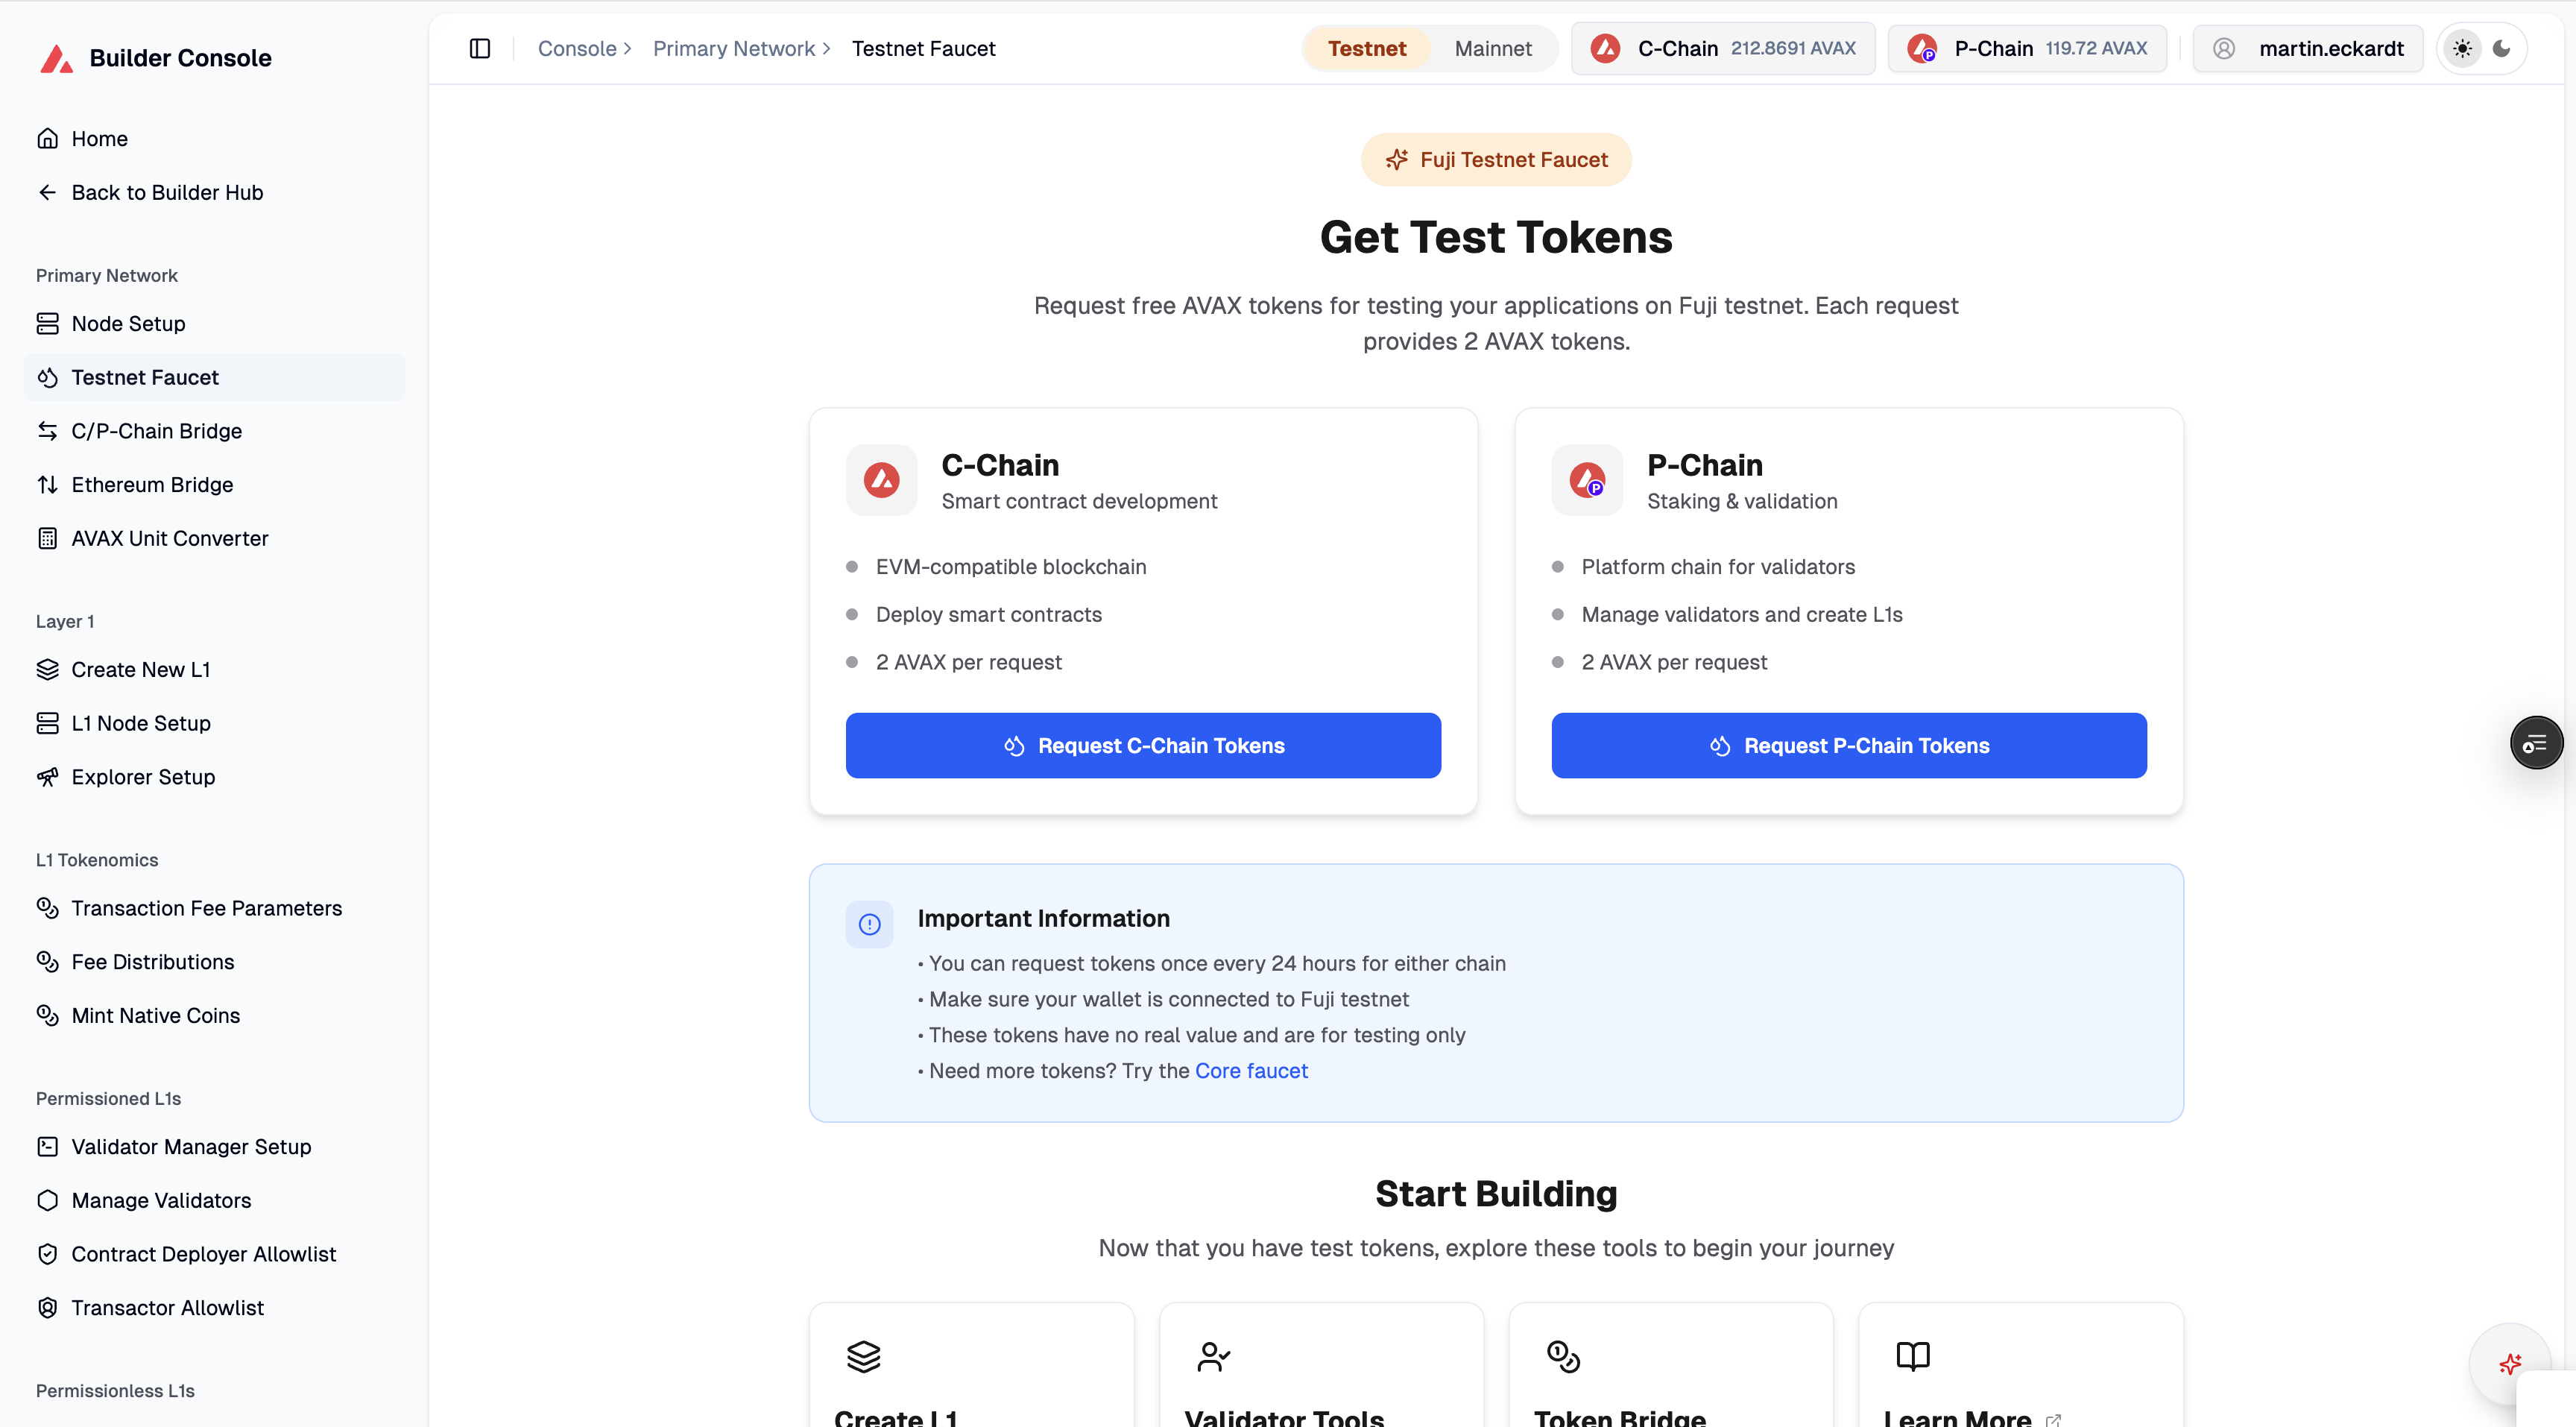The height and width of the screenshot is (1427, 2576).
Task: Toggle the sidebar panel icon
Action: (480, 48)
